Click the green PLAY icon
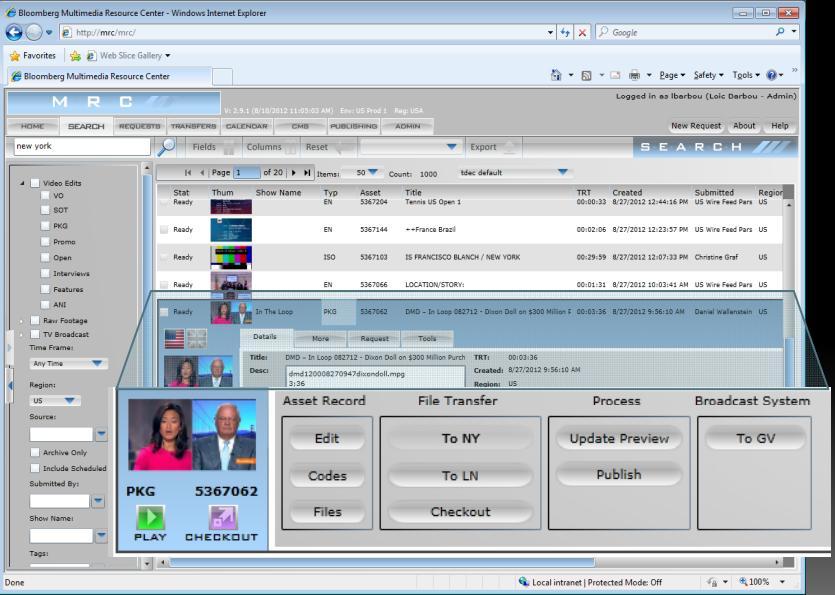 [151, 517]
